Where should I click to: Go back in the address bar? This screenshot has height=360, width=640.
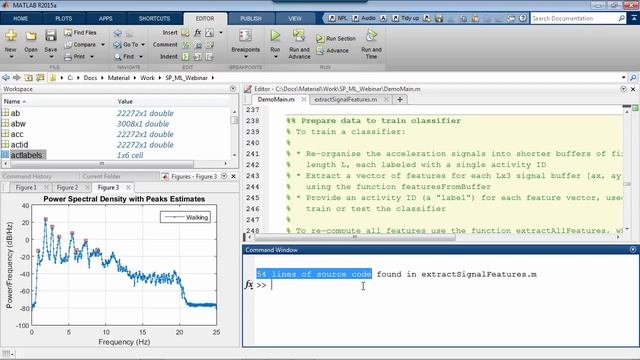click(x=5, y=78)
